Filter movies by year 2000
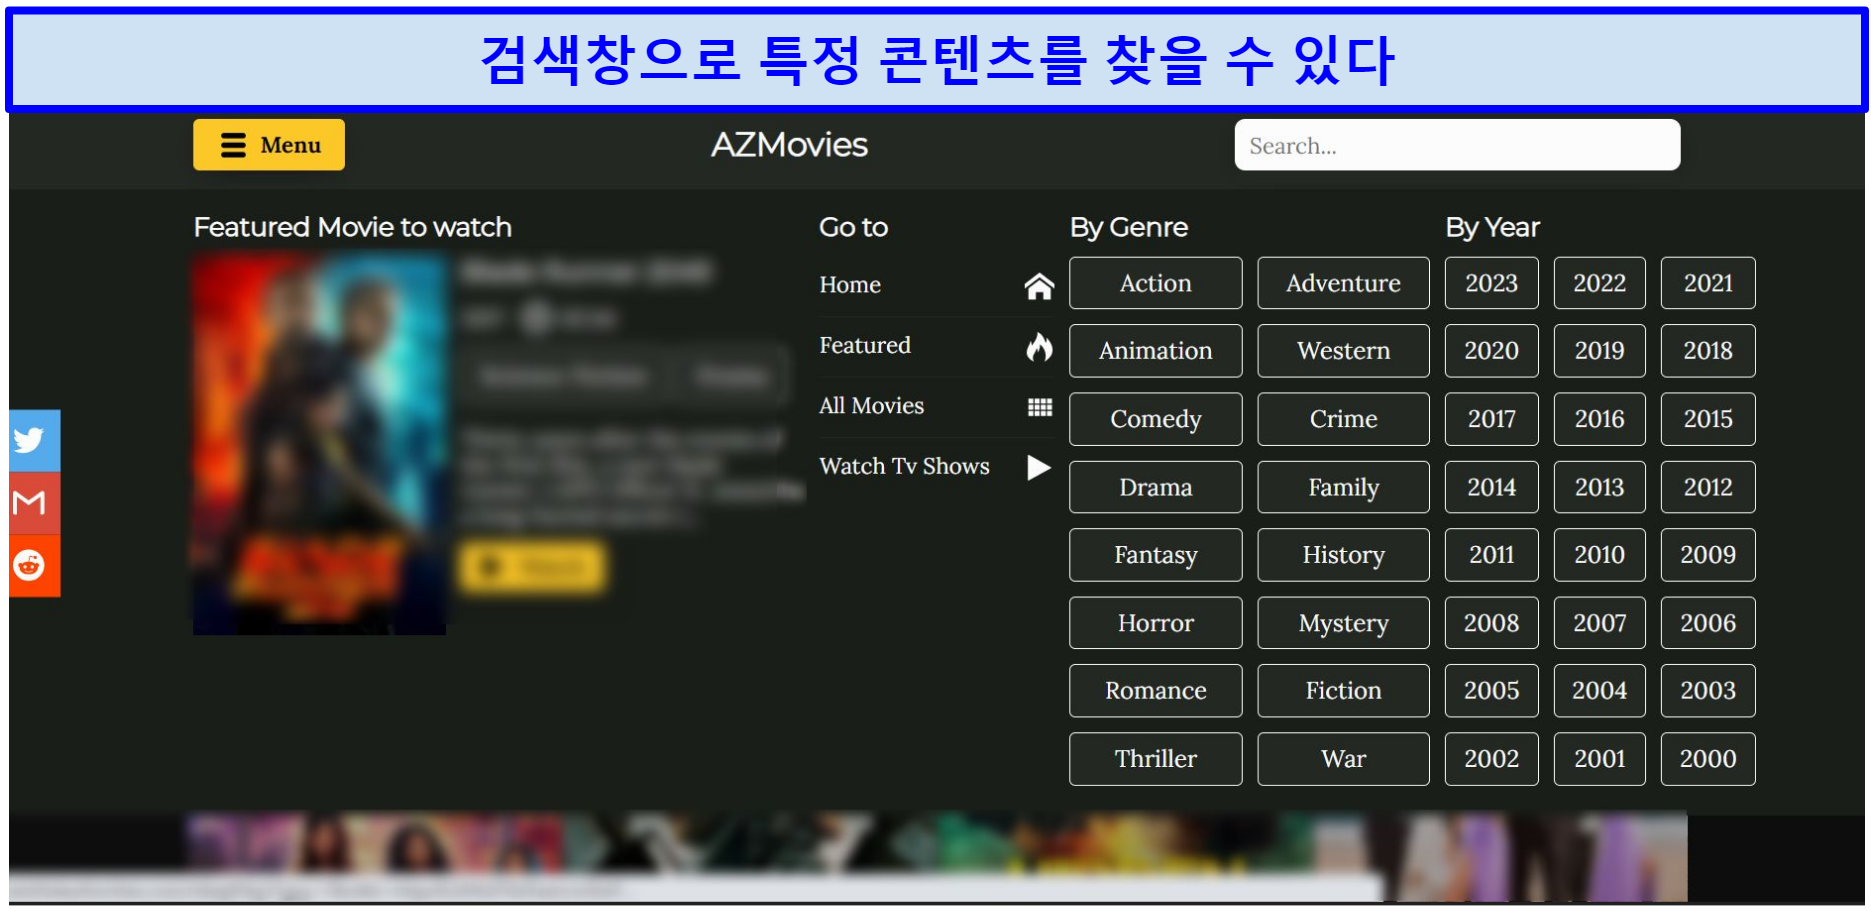Screen dimensions: 1871x911 click(1707, 759)
